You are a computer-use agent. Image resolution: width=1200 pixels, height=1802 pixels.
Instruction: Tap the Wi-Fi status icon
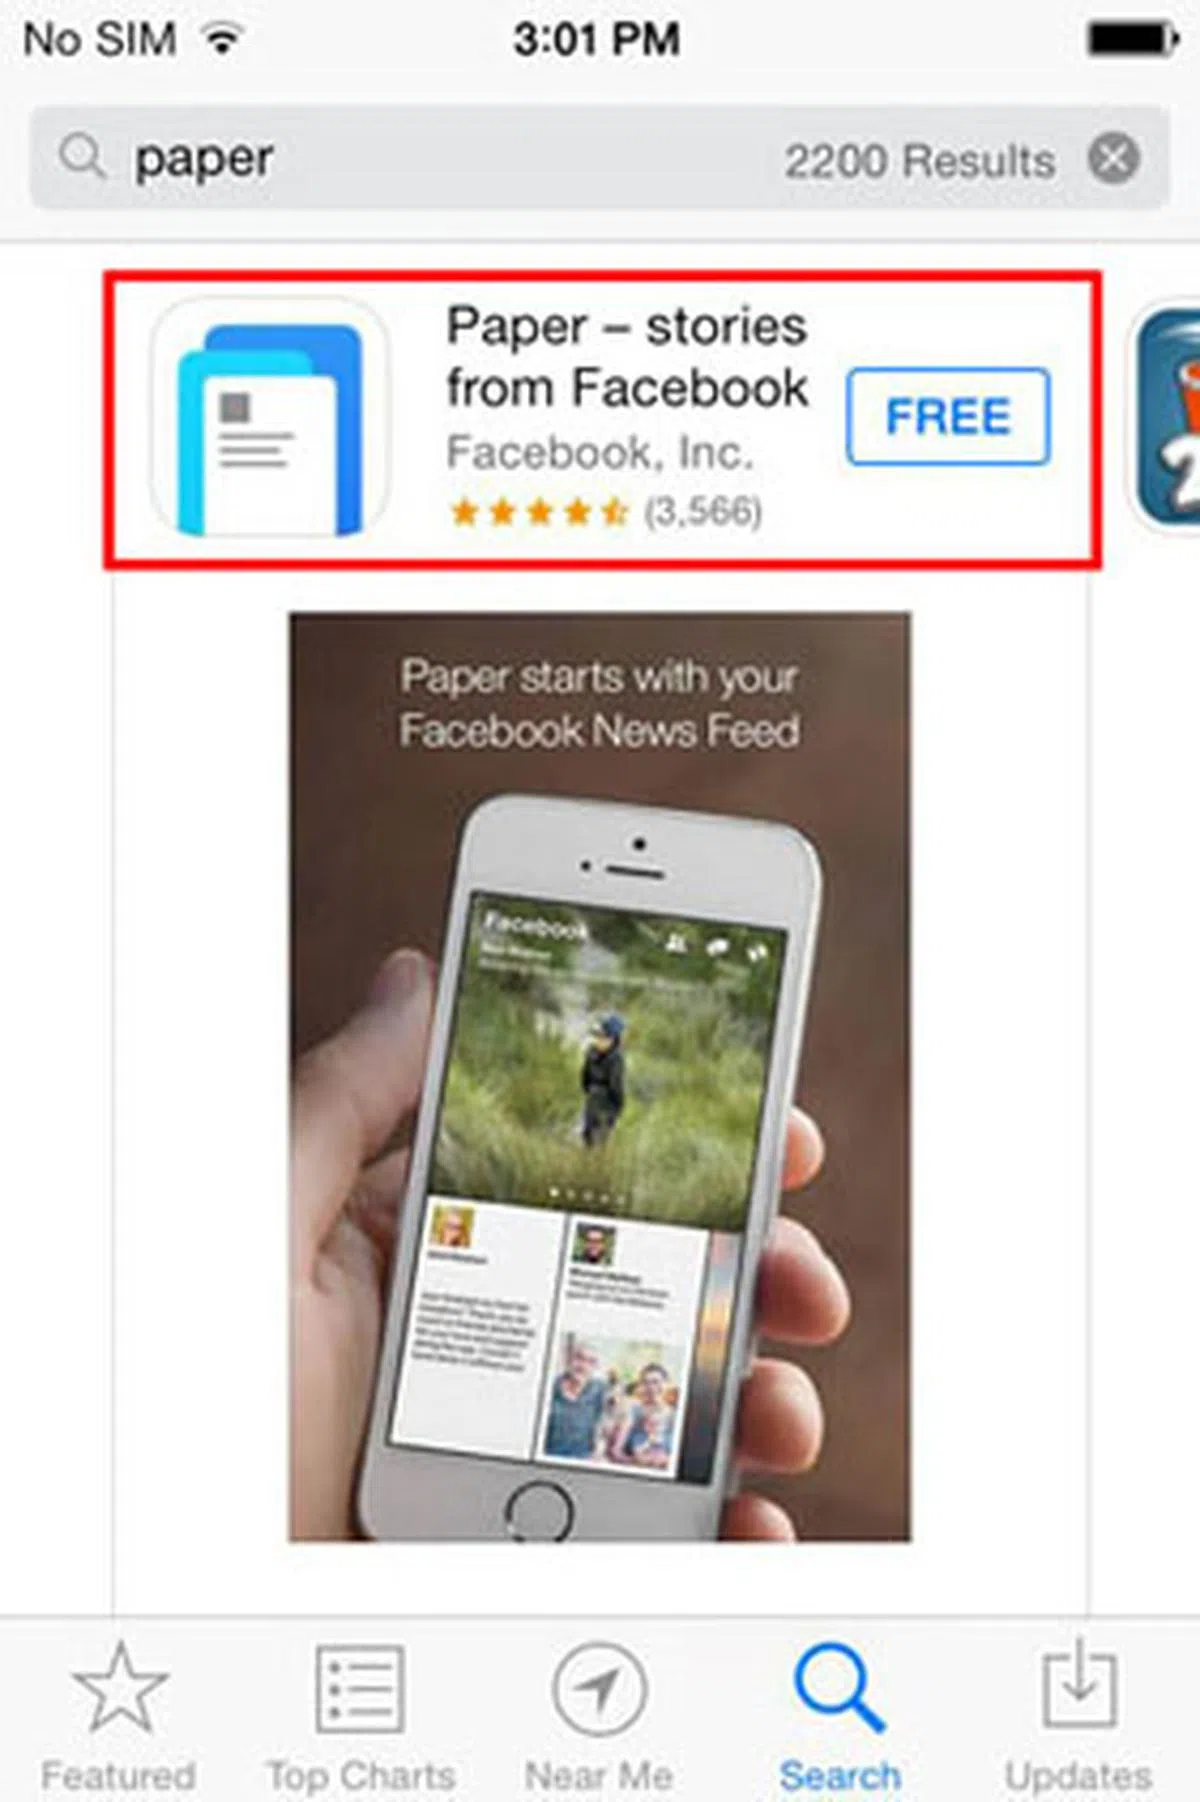point(222,38)
